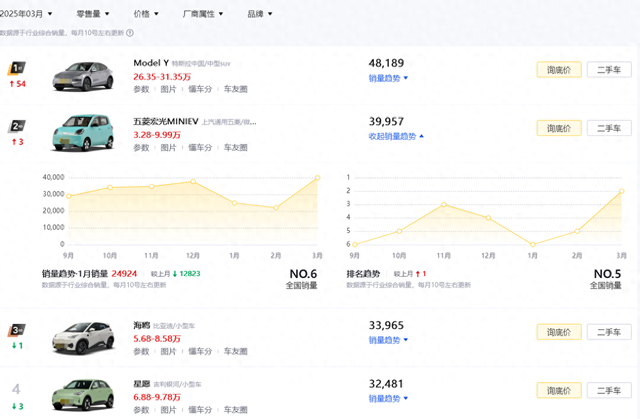The image size is (640, 419).
Task: Click 询底价 button for 星愿
Action: click(559, 391)
